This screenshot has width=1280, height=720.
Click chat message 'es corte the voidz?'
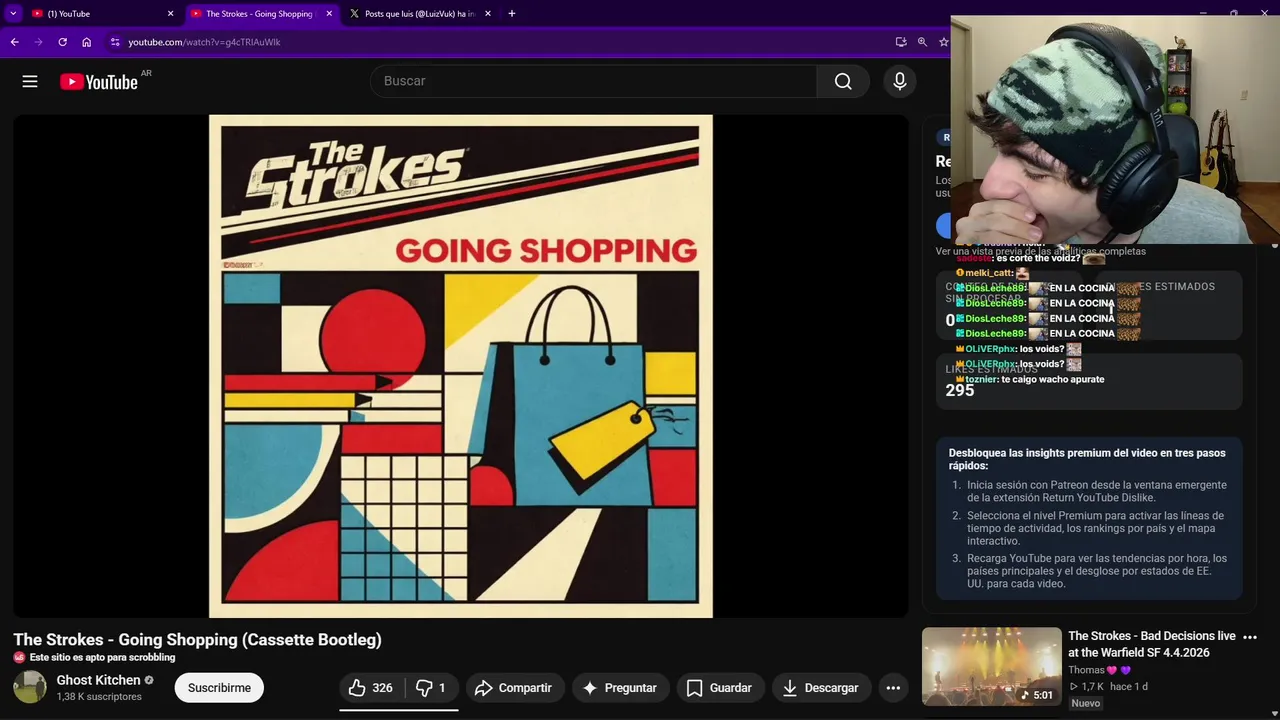(1038, 258)
